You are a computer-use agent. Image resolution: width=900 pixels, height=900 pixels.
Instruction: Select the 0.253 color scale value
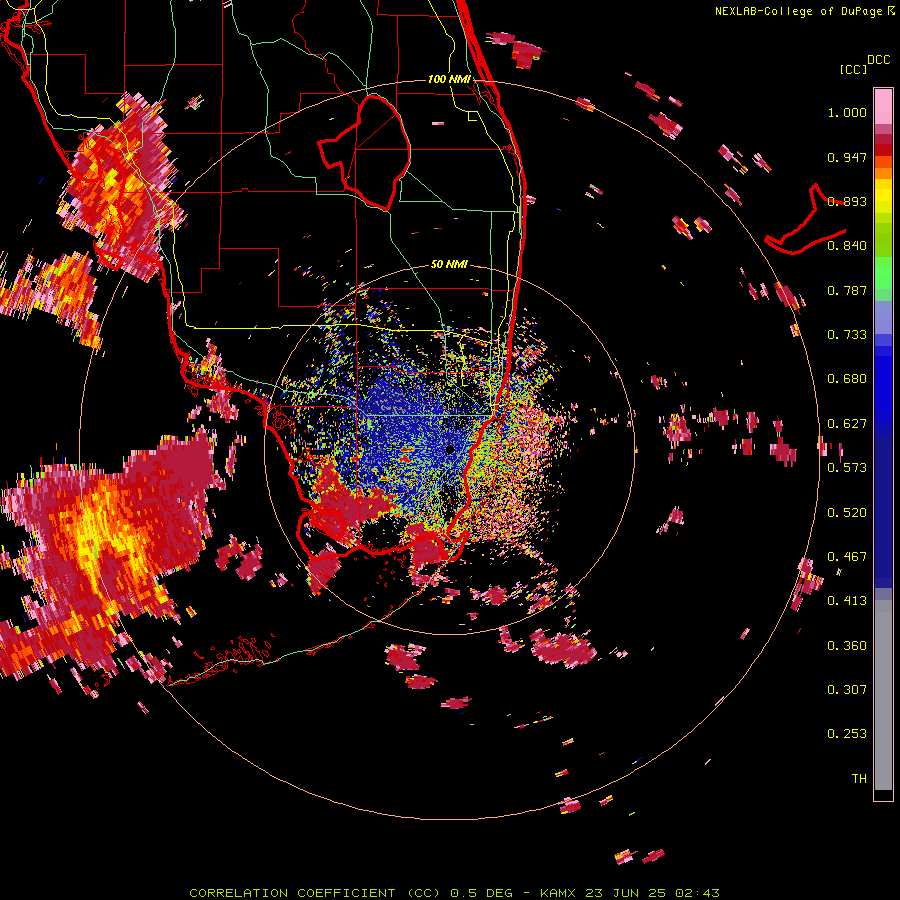tap(847, 734)
